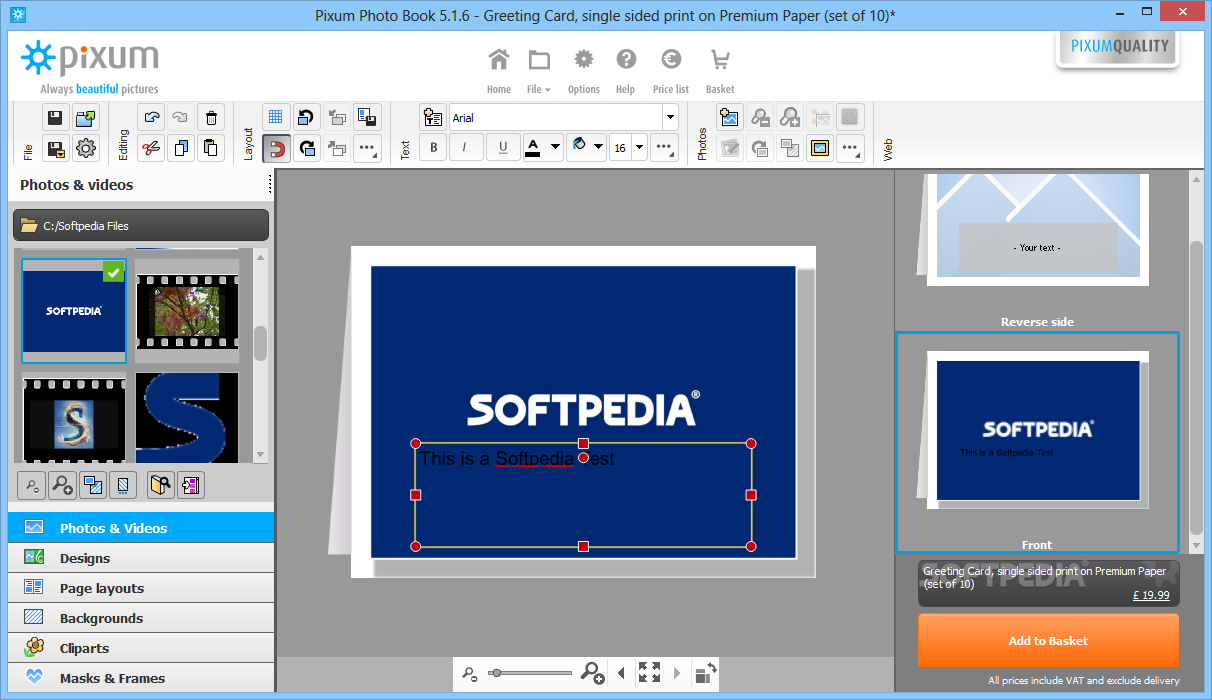The image size is (1212, 700).
Task: Open more Text options
Action: pos(664,148)
